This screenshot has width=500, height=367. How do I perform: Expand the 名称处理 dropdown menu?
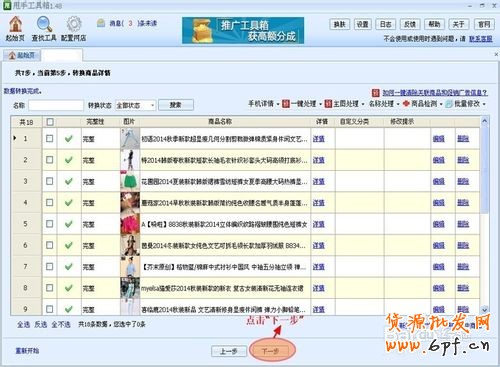pyautogui.click(x=384, y=104)
